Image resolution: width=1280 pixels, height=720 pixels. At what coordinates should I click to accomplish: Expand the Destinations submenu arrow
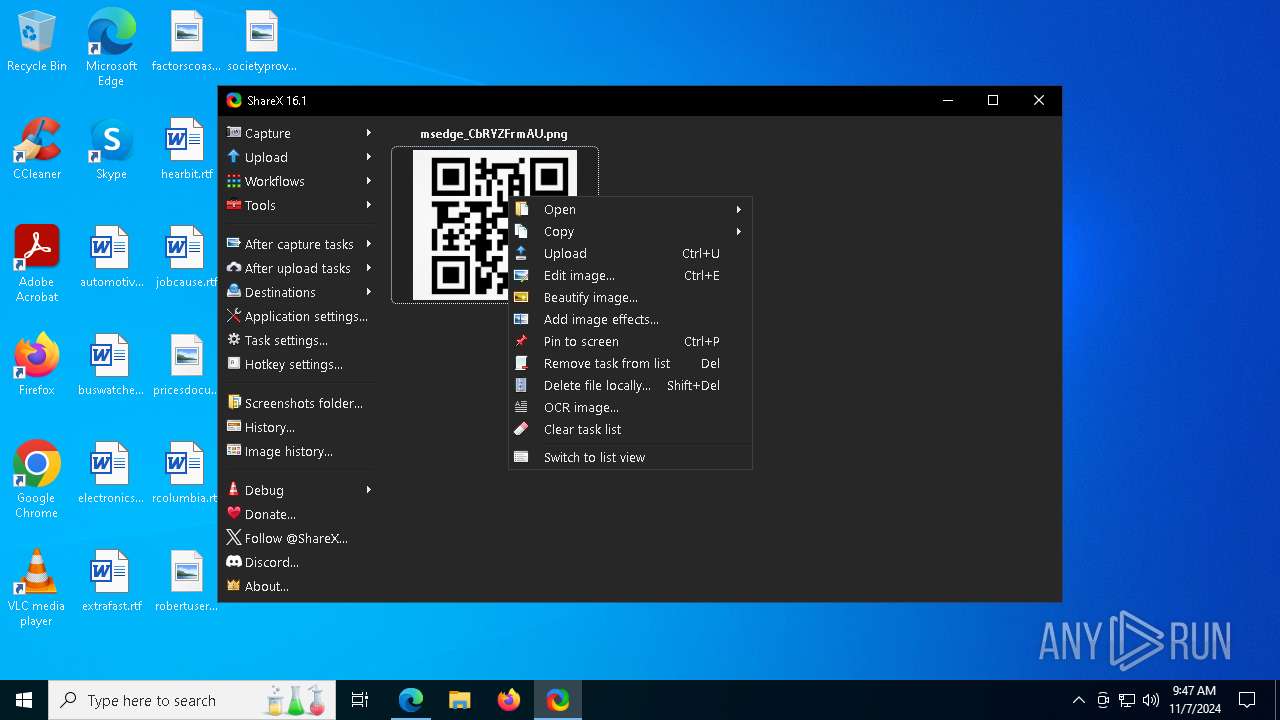(368, 292)
